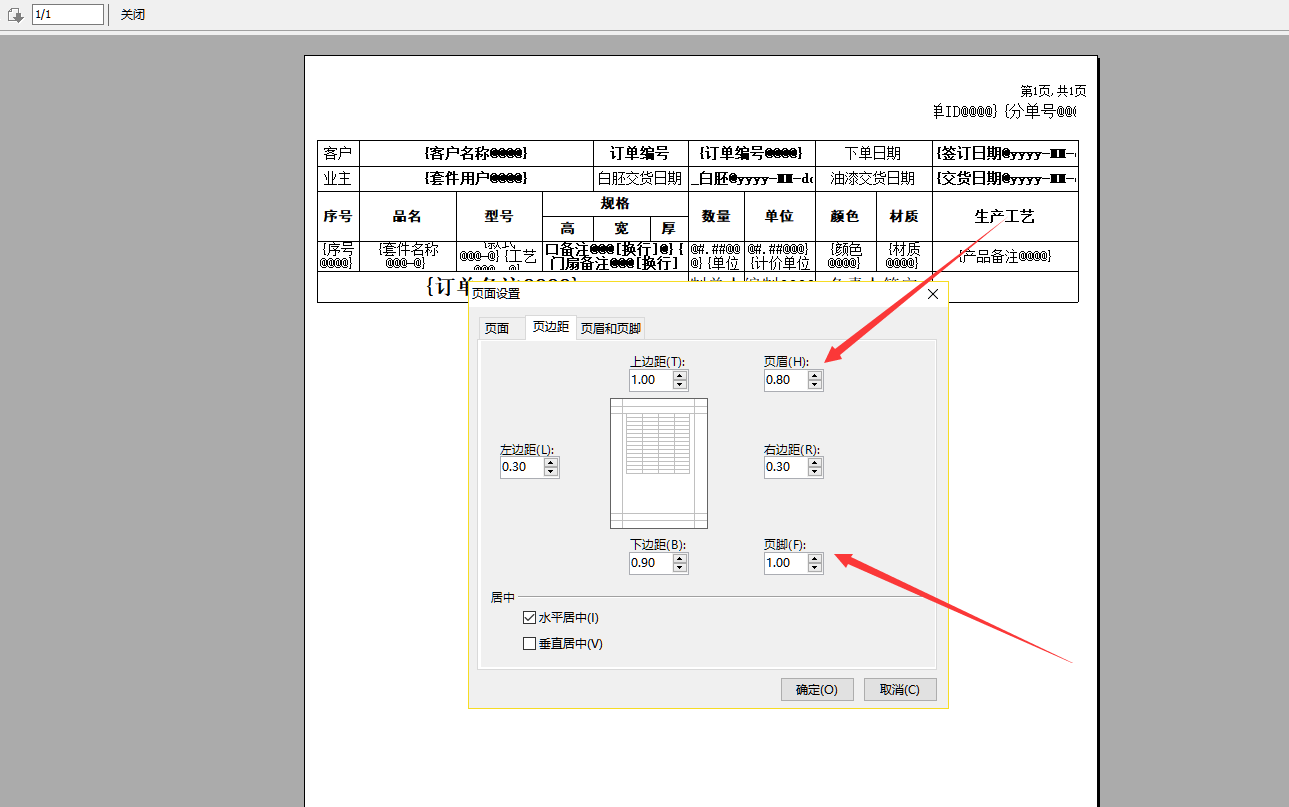Click the margin preview page thumbnail
The height and width of the screenshot is (807, 1289).
click(659, 463)
